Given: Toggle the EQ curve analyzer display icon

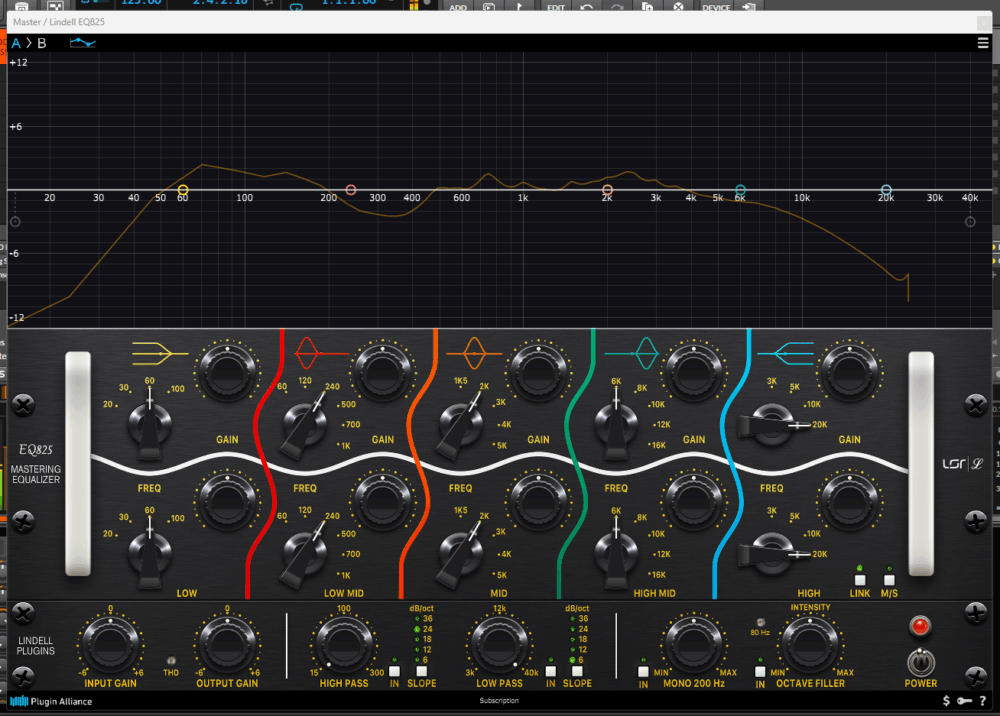Looking at the screenshot, I should 82,43.
